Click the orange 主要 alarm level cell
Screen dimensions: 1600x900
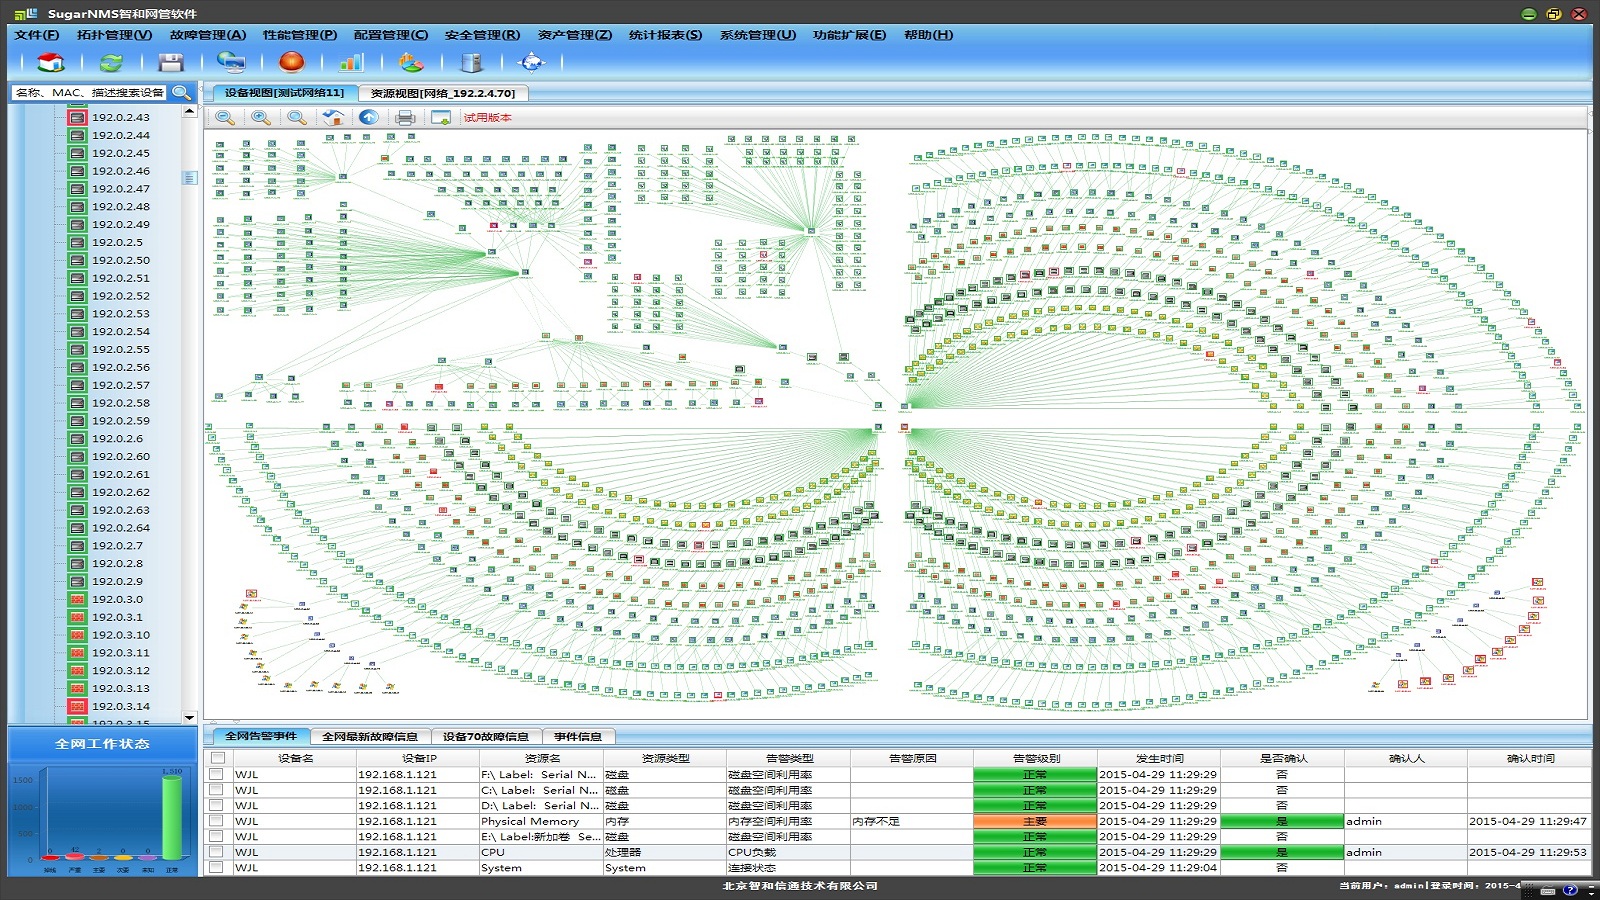(x=1035, y=821)
